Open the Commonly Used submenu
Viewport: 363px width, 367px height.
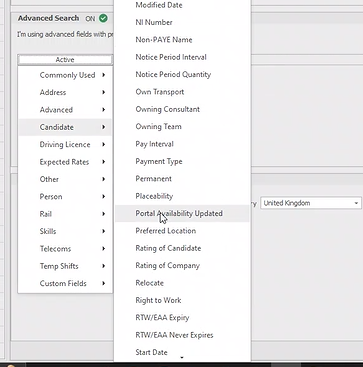point(66,75)
